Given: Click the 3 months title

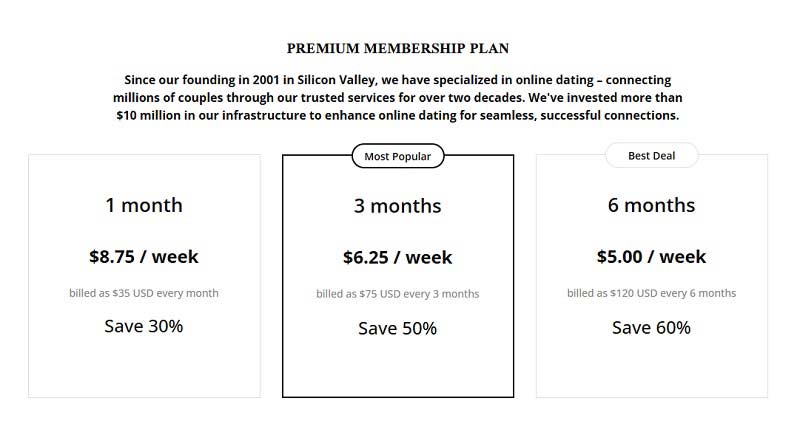Looking at the screenshot, I should click(x=397, y=206).
